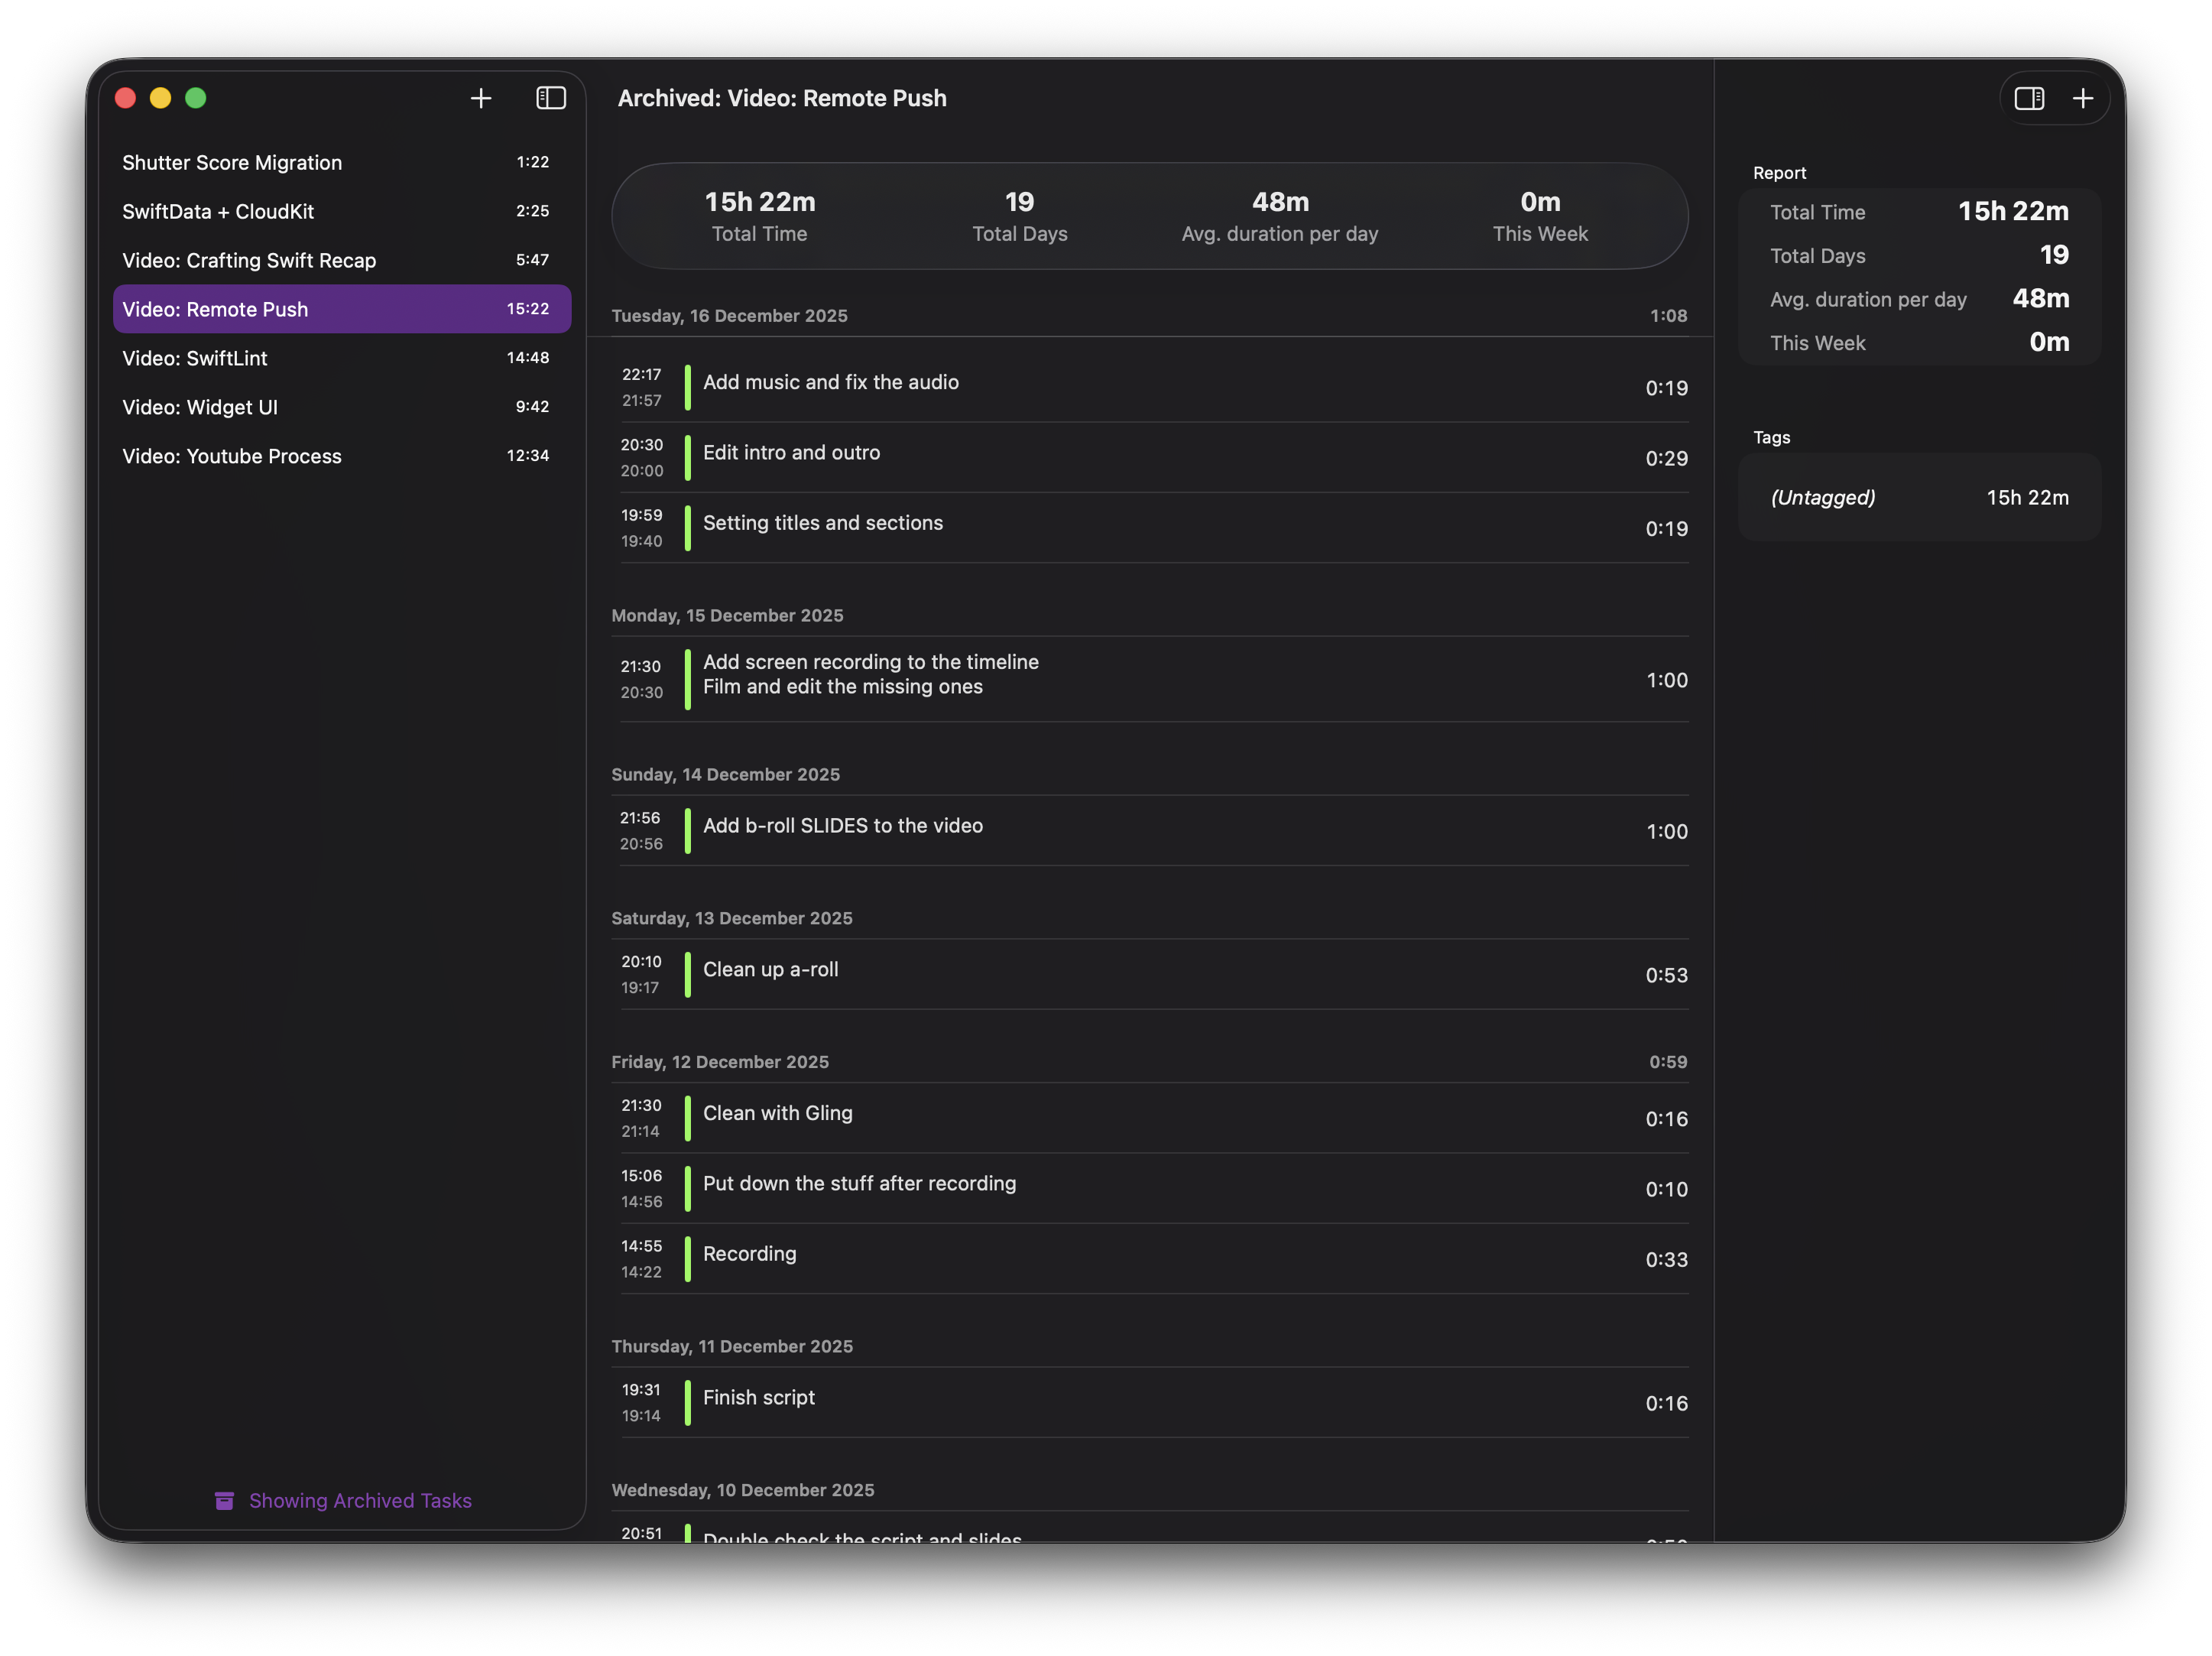Select the Video: Youtube Process task

[340, 455]
